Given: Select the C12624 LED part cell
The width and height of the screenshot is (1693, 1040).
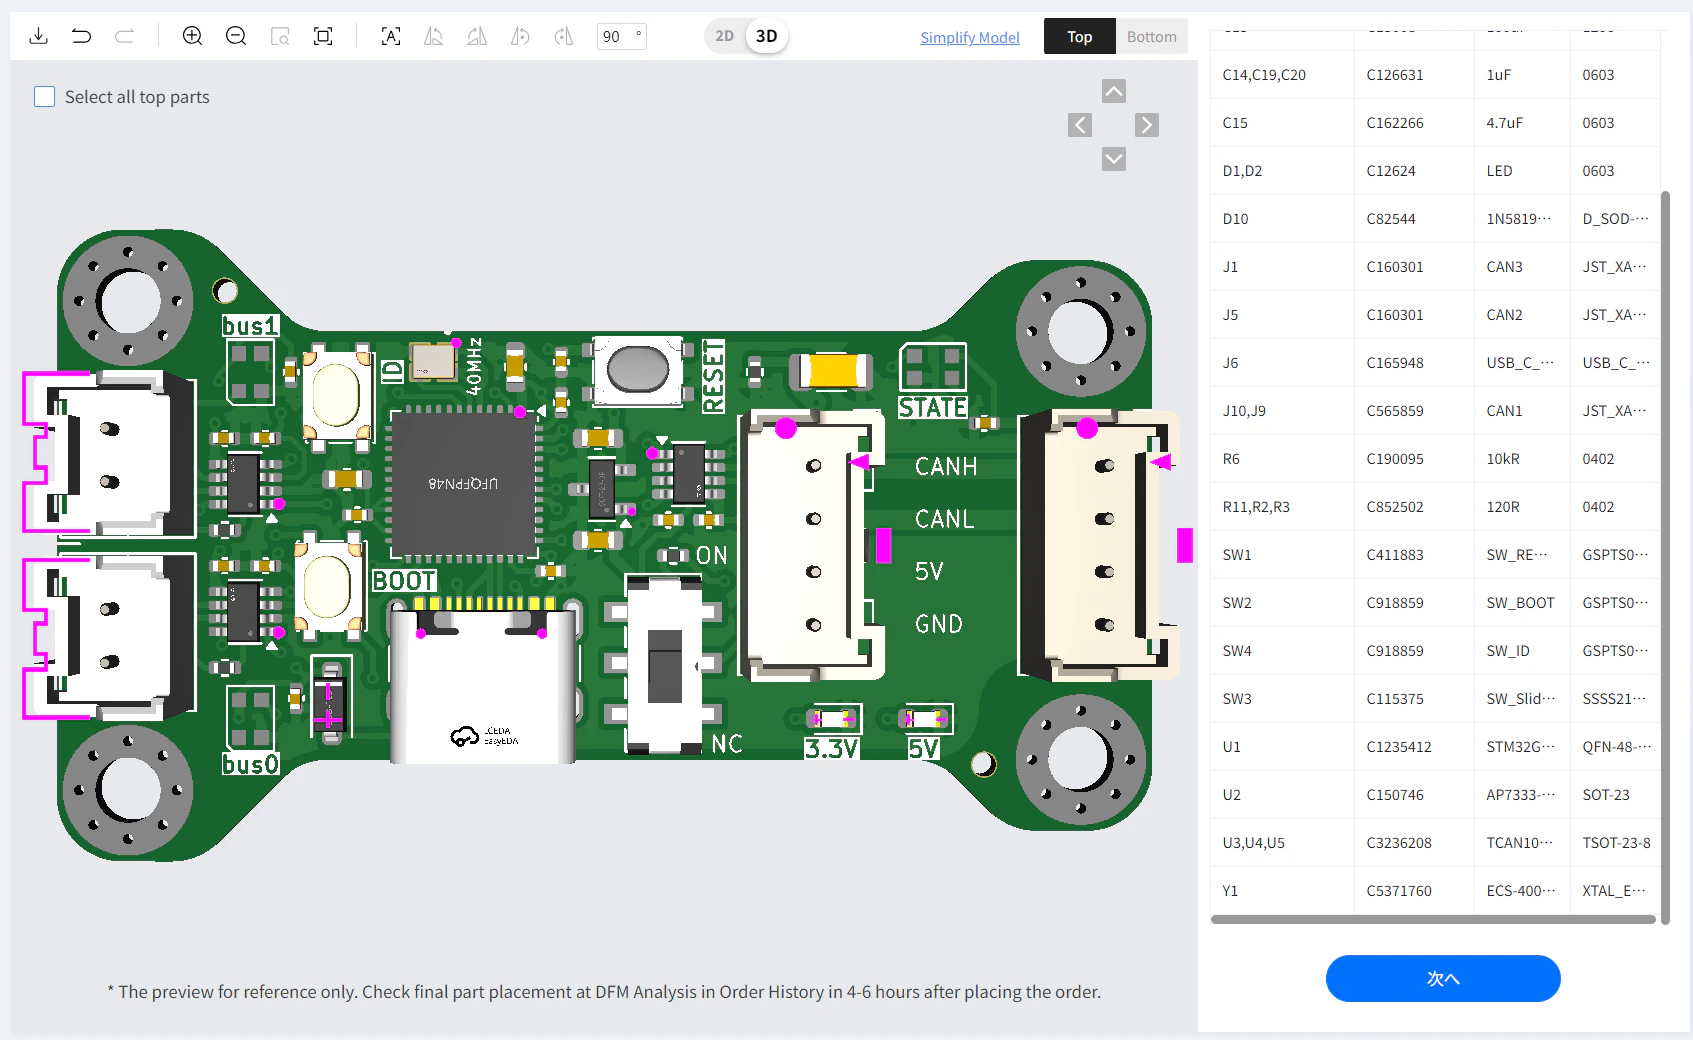Looking at the screenshot, I should [x=1414, y=171].
